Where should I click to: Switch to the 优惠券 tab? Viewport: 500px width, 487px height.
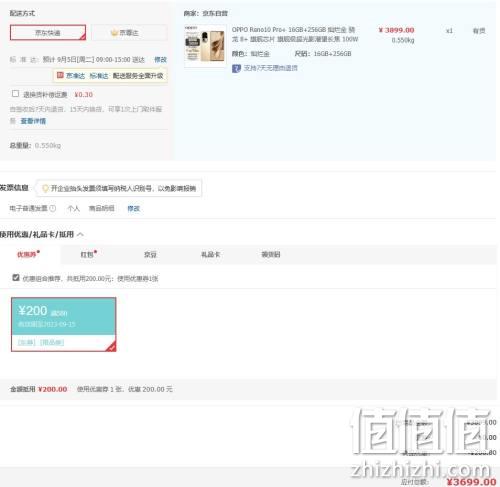[28, 255]
